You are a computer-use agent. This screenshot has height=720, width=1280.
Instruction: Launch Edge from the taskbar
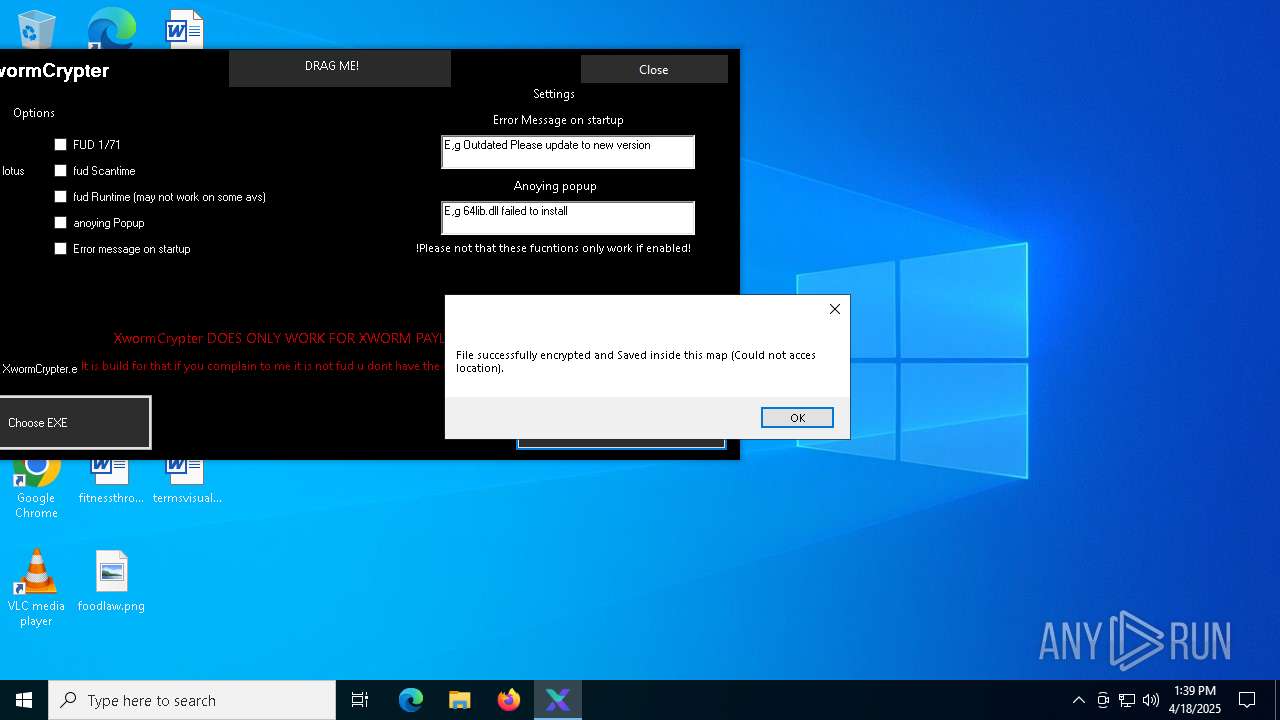point(411,700)
